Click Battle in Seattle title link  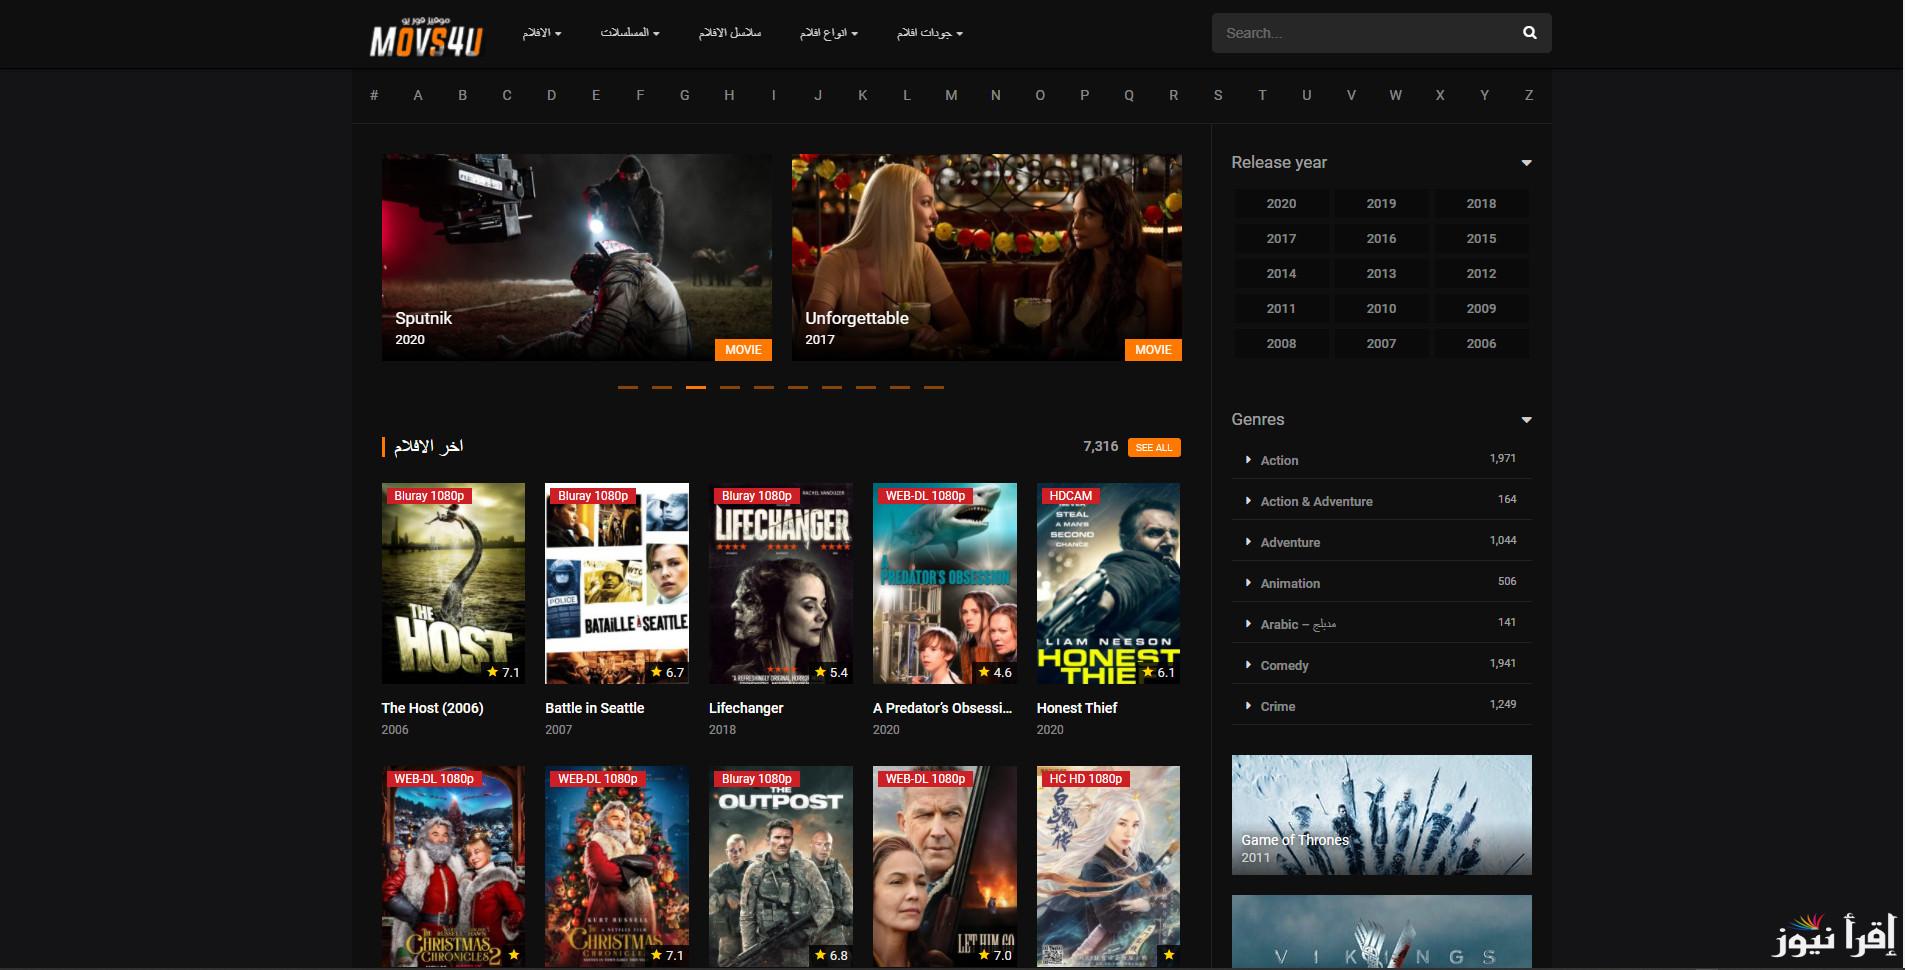pos(594,708)
